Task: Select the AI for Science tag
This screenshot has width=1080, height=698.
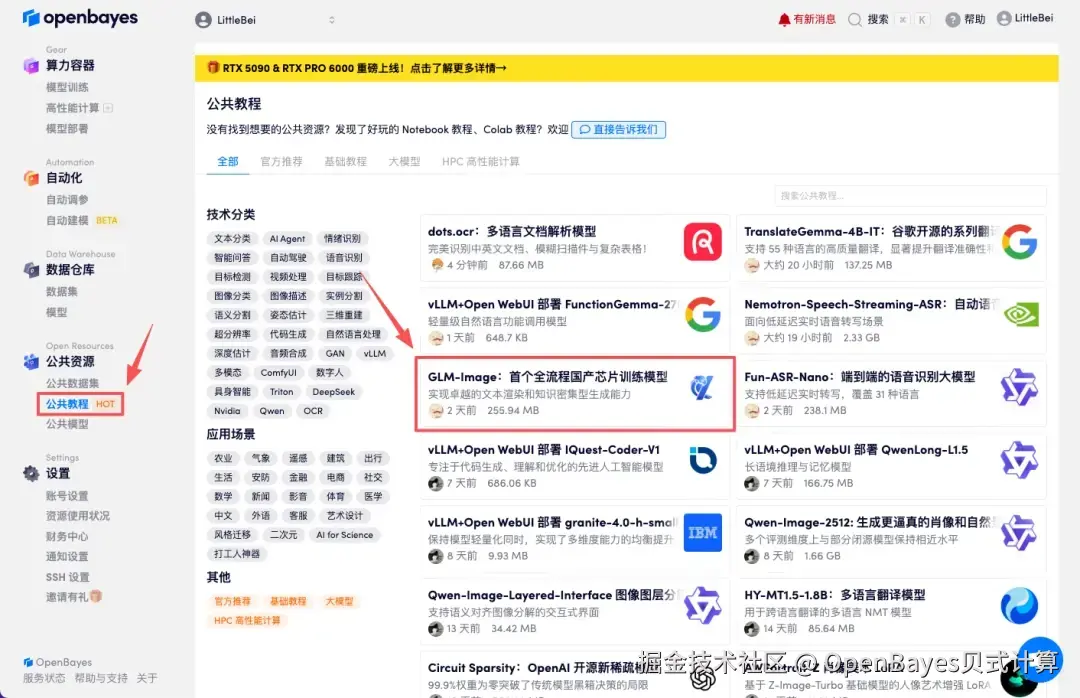Action: point(344,535)
